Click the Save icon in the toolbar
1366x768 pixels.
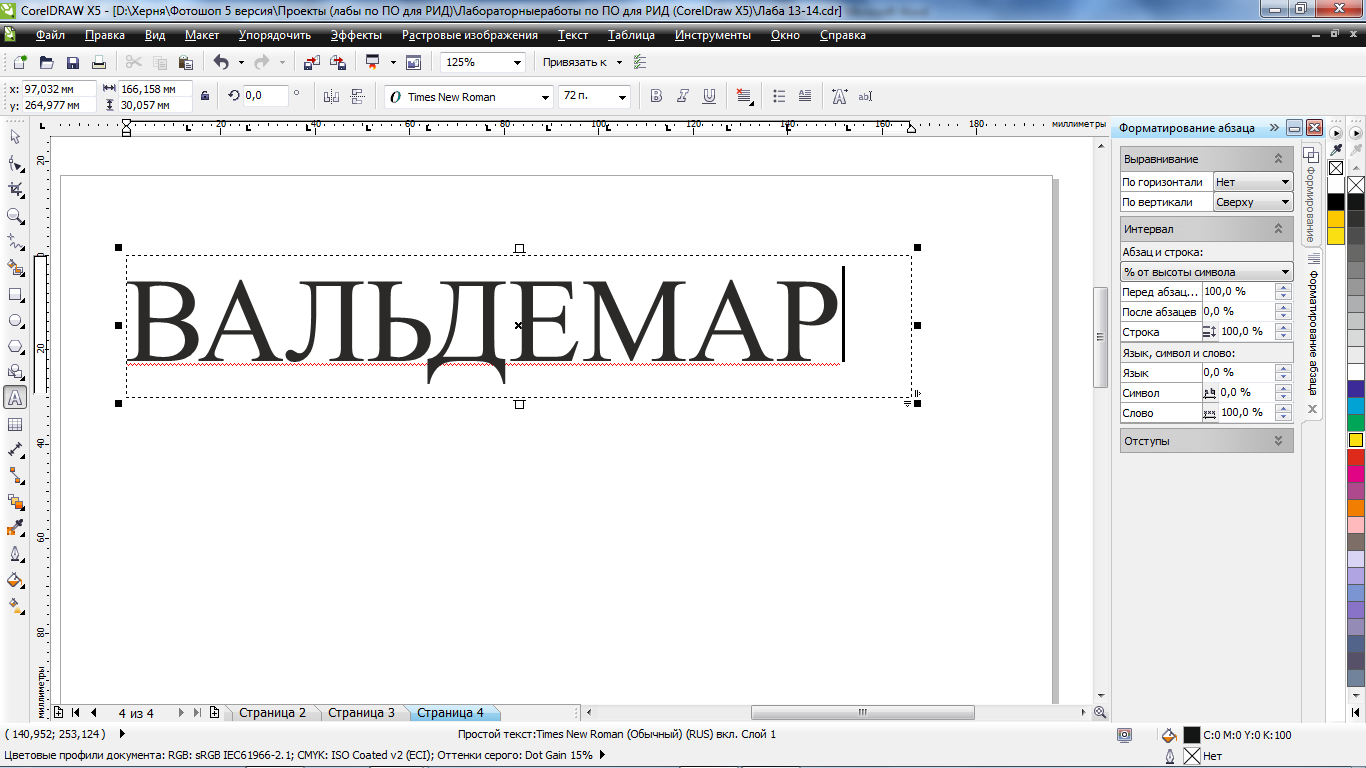73,62
